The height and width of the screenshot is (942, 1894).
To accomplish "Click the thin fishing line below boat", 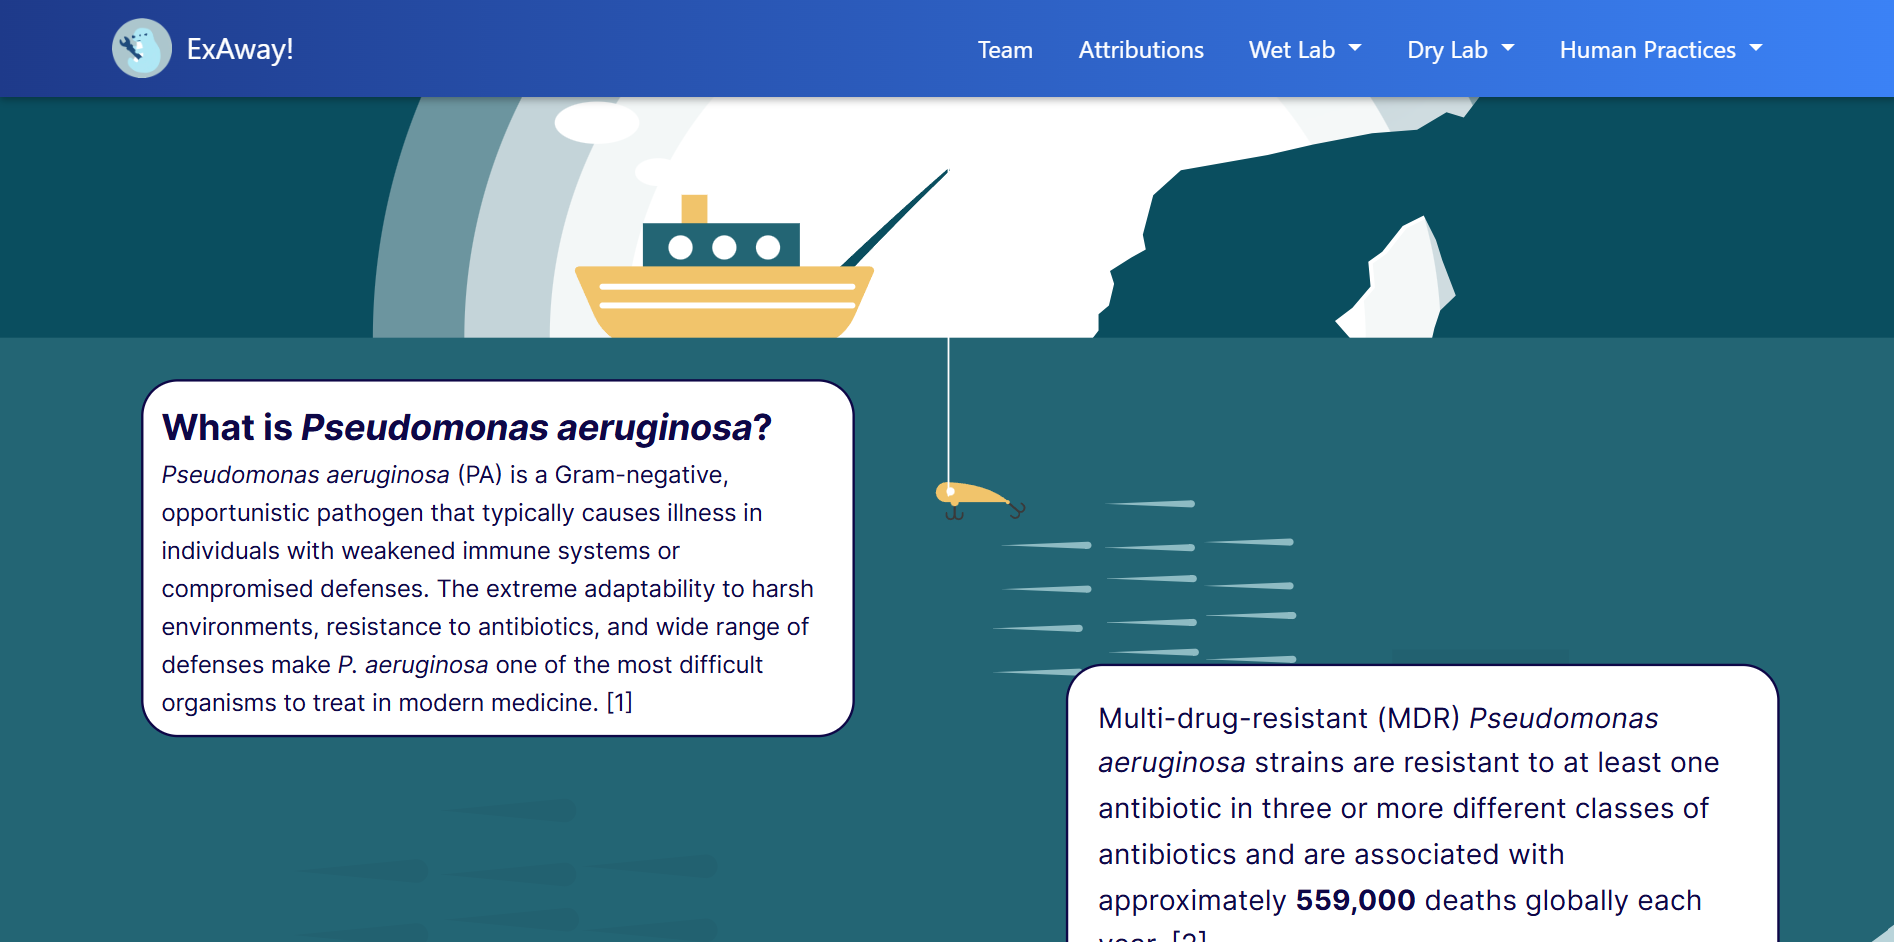I will tap(948, 410).
